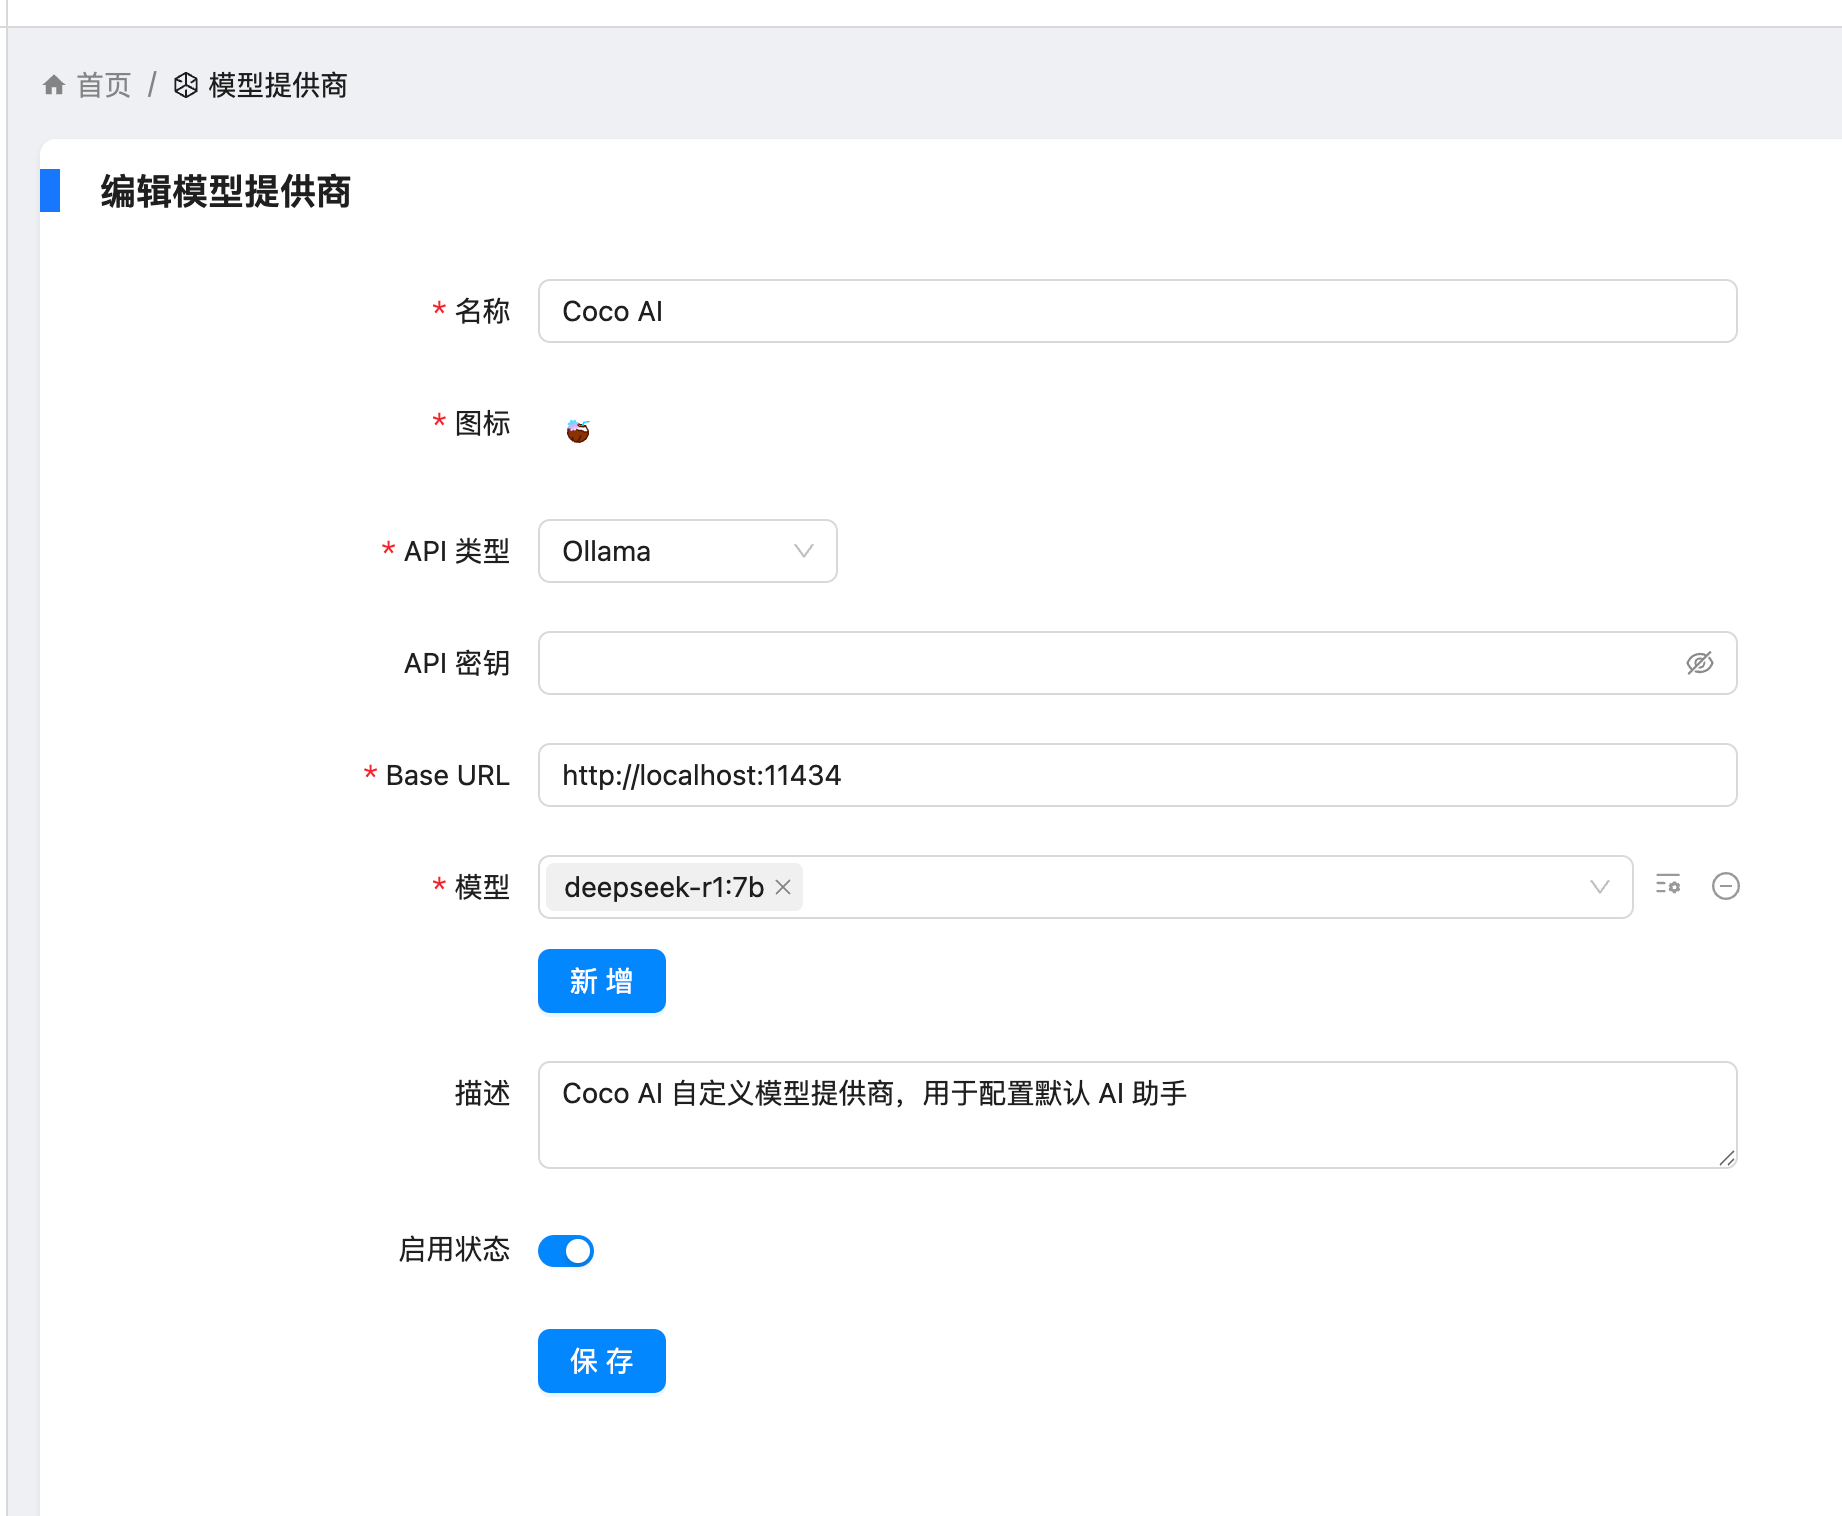
Task: Disable the 启用状态 switch
Action: coord(565,1250)
